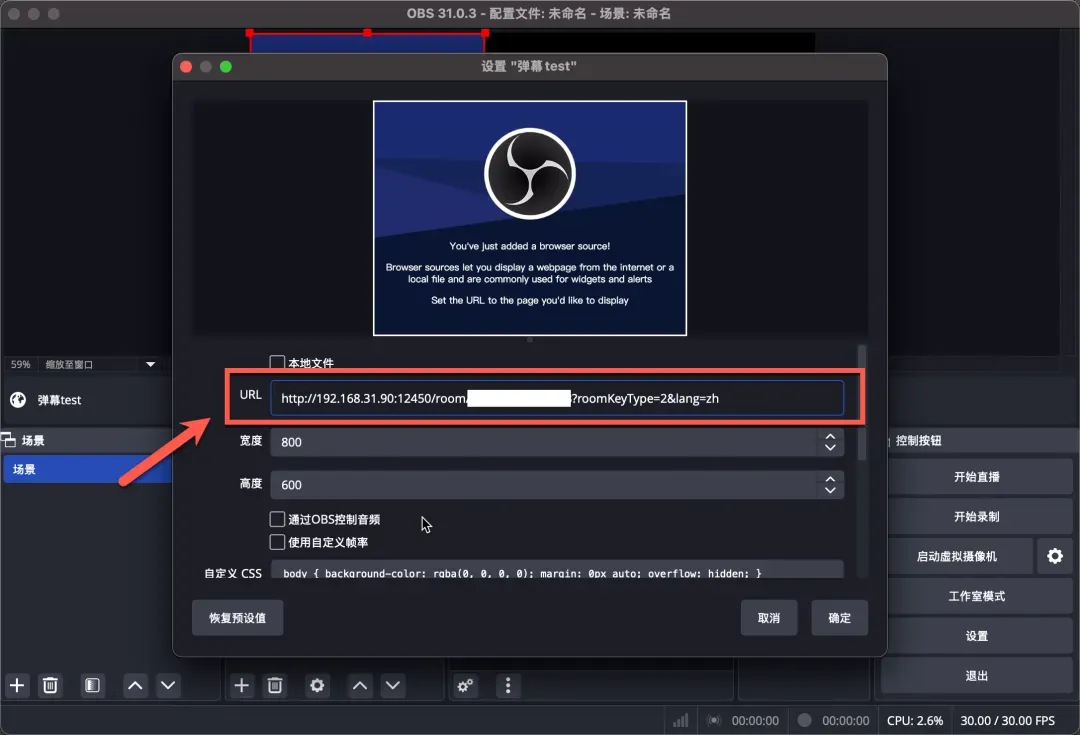
Task: Click the browser source preview image
Action: pyautogui.click(x=530, y=218)
